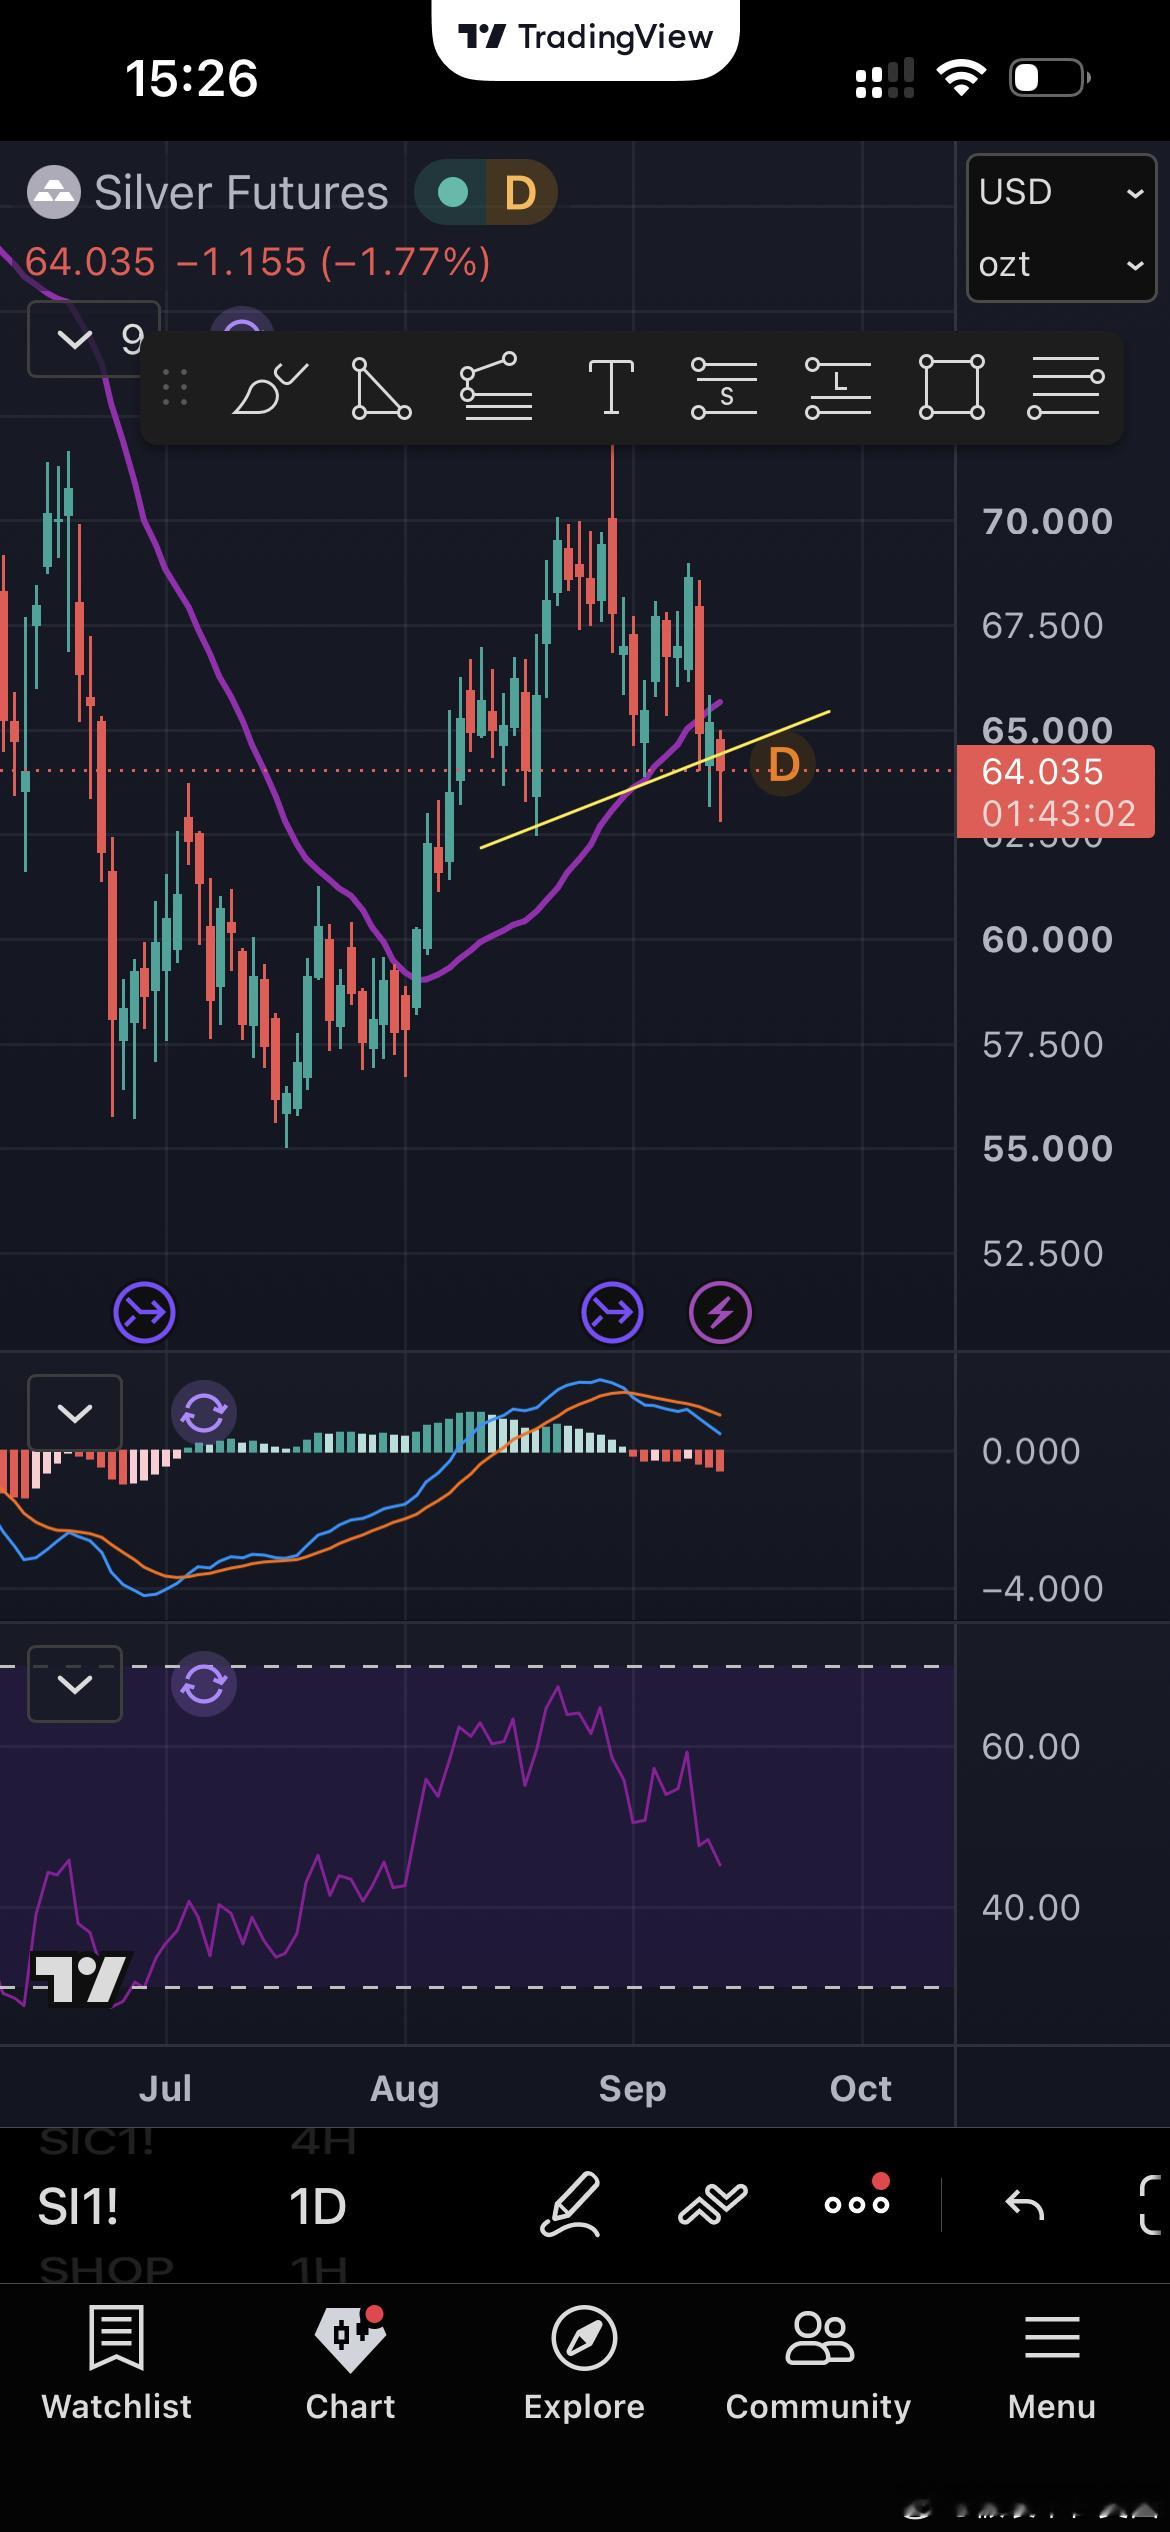Tap the RSI pane circular arrows icon

coord(204,1684)
